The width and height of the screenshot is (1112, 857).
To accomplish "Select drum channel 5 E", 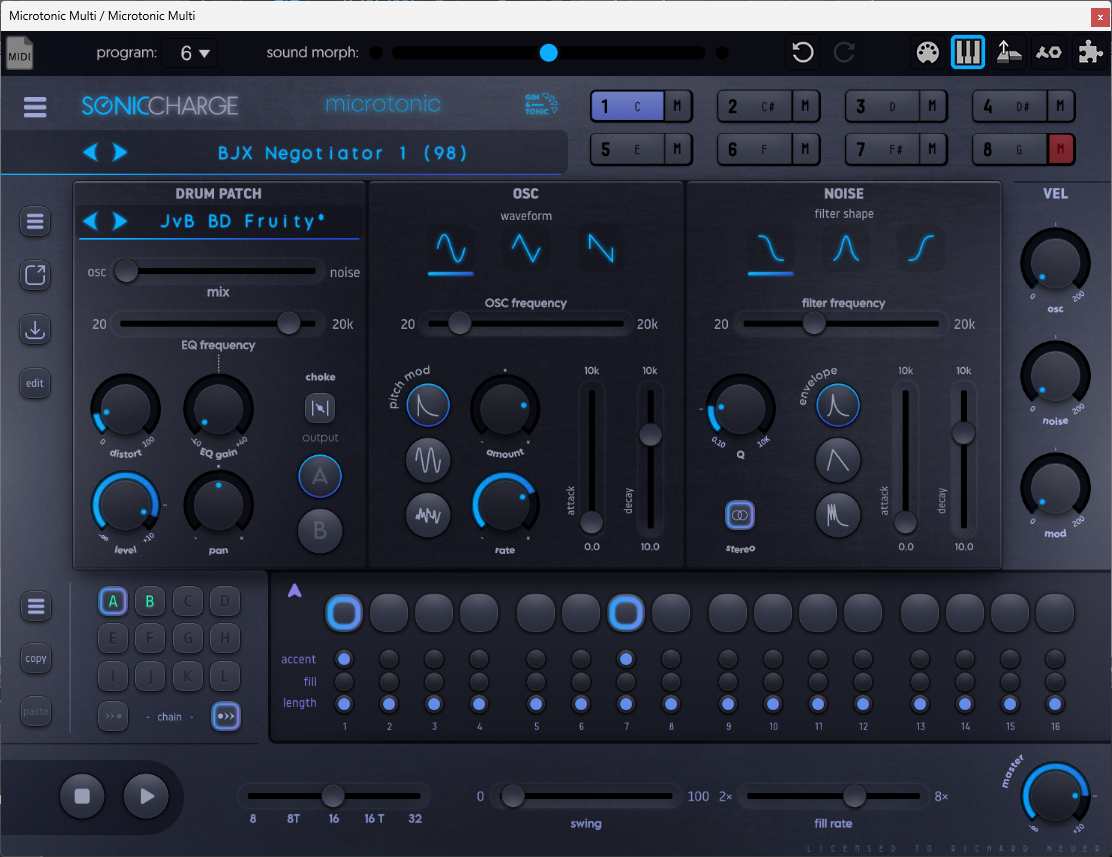I will (x=627, y=149).
